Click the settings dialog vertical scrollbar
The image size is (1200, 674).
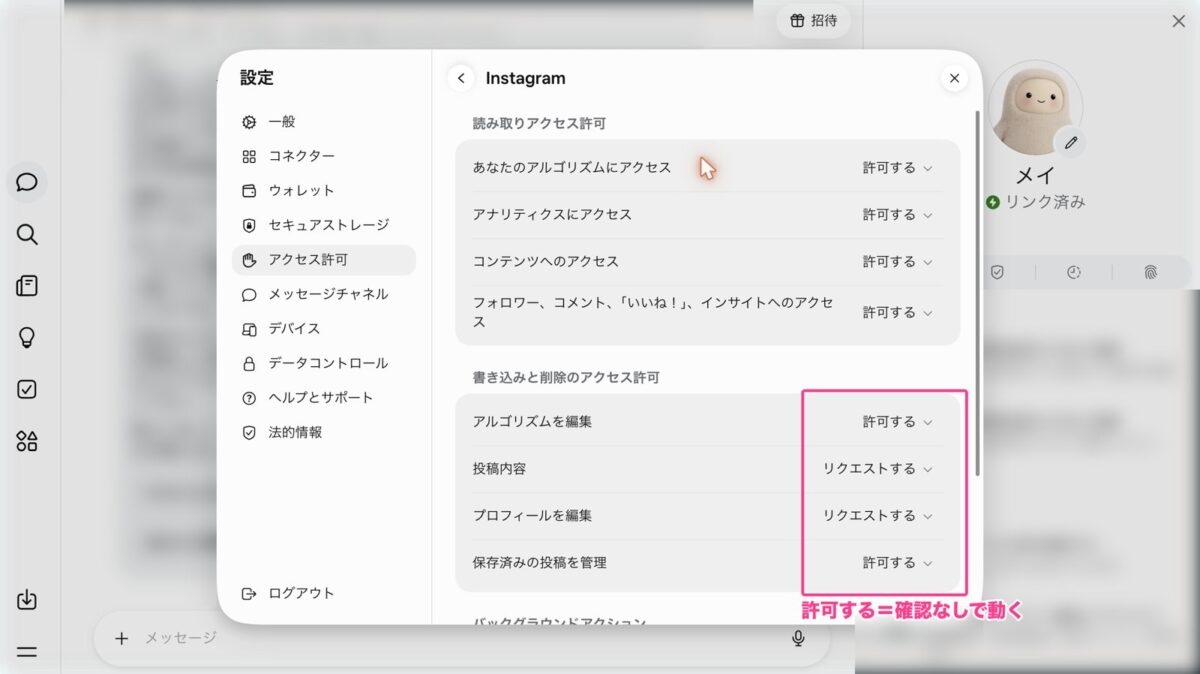click(x=977, y=292)
